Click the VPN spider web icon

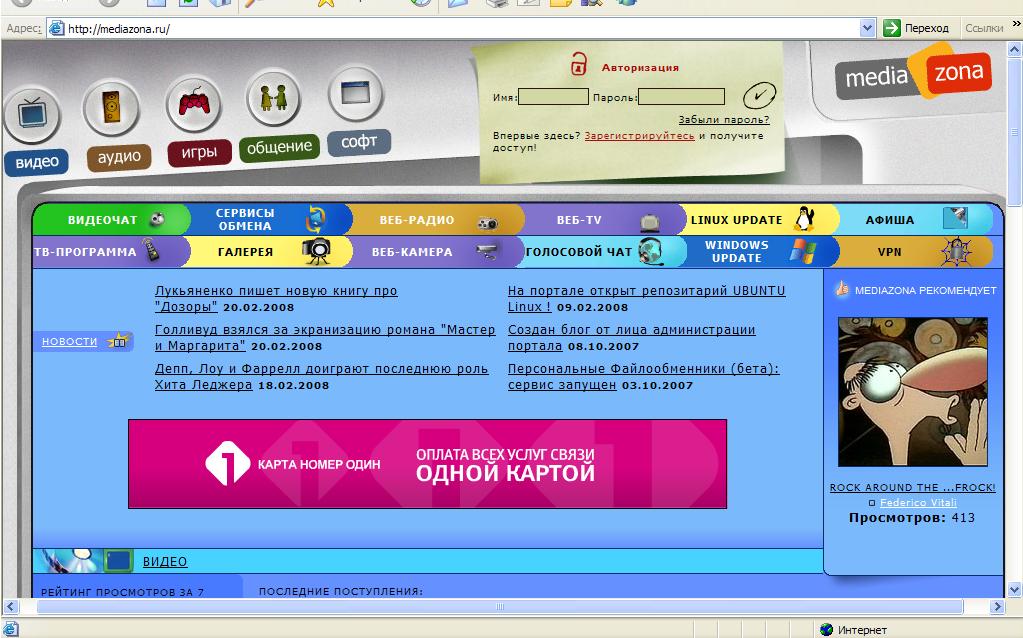tap(956, 252)
